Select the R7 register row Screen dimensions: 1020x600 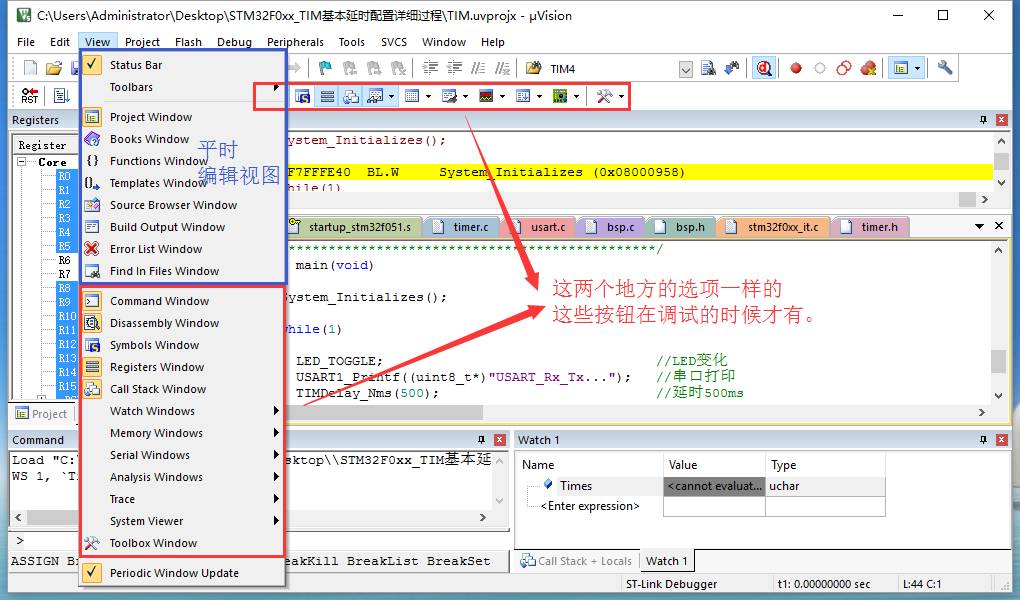pos(64,274)
